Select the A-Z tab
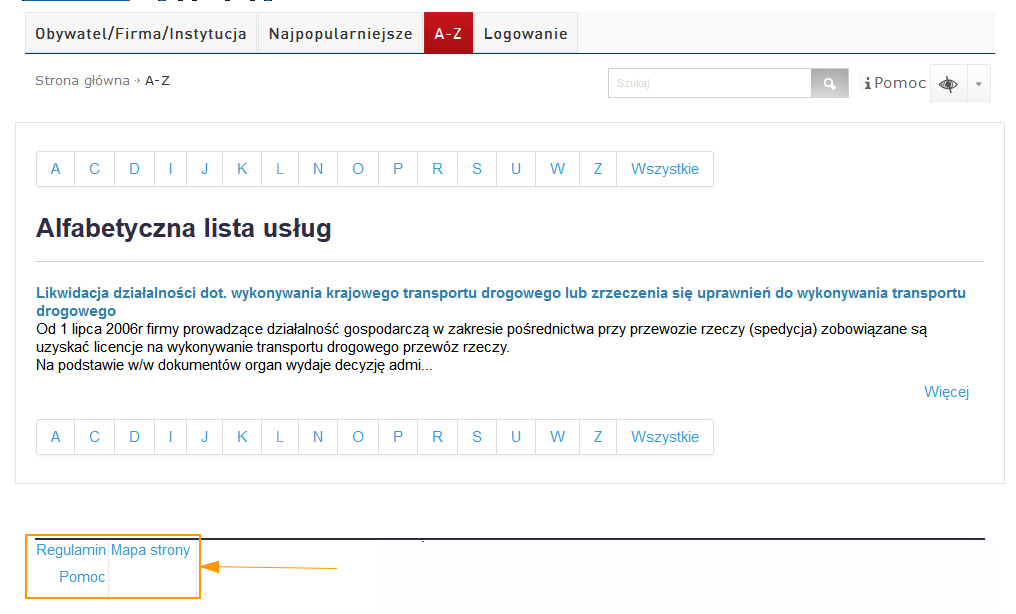The height and width of the screenshot is (614, 1016). [448, 34]
